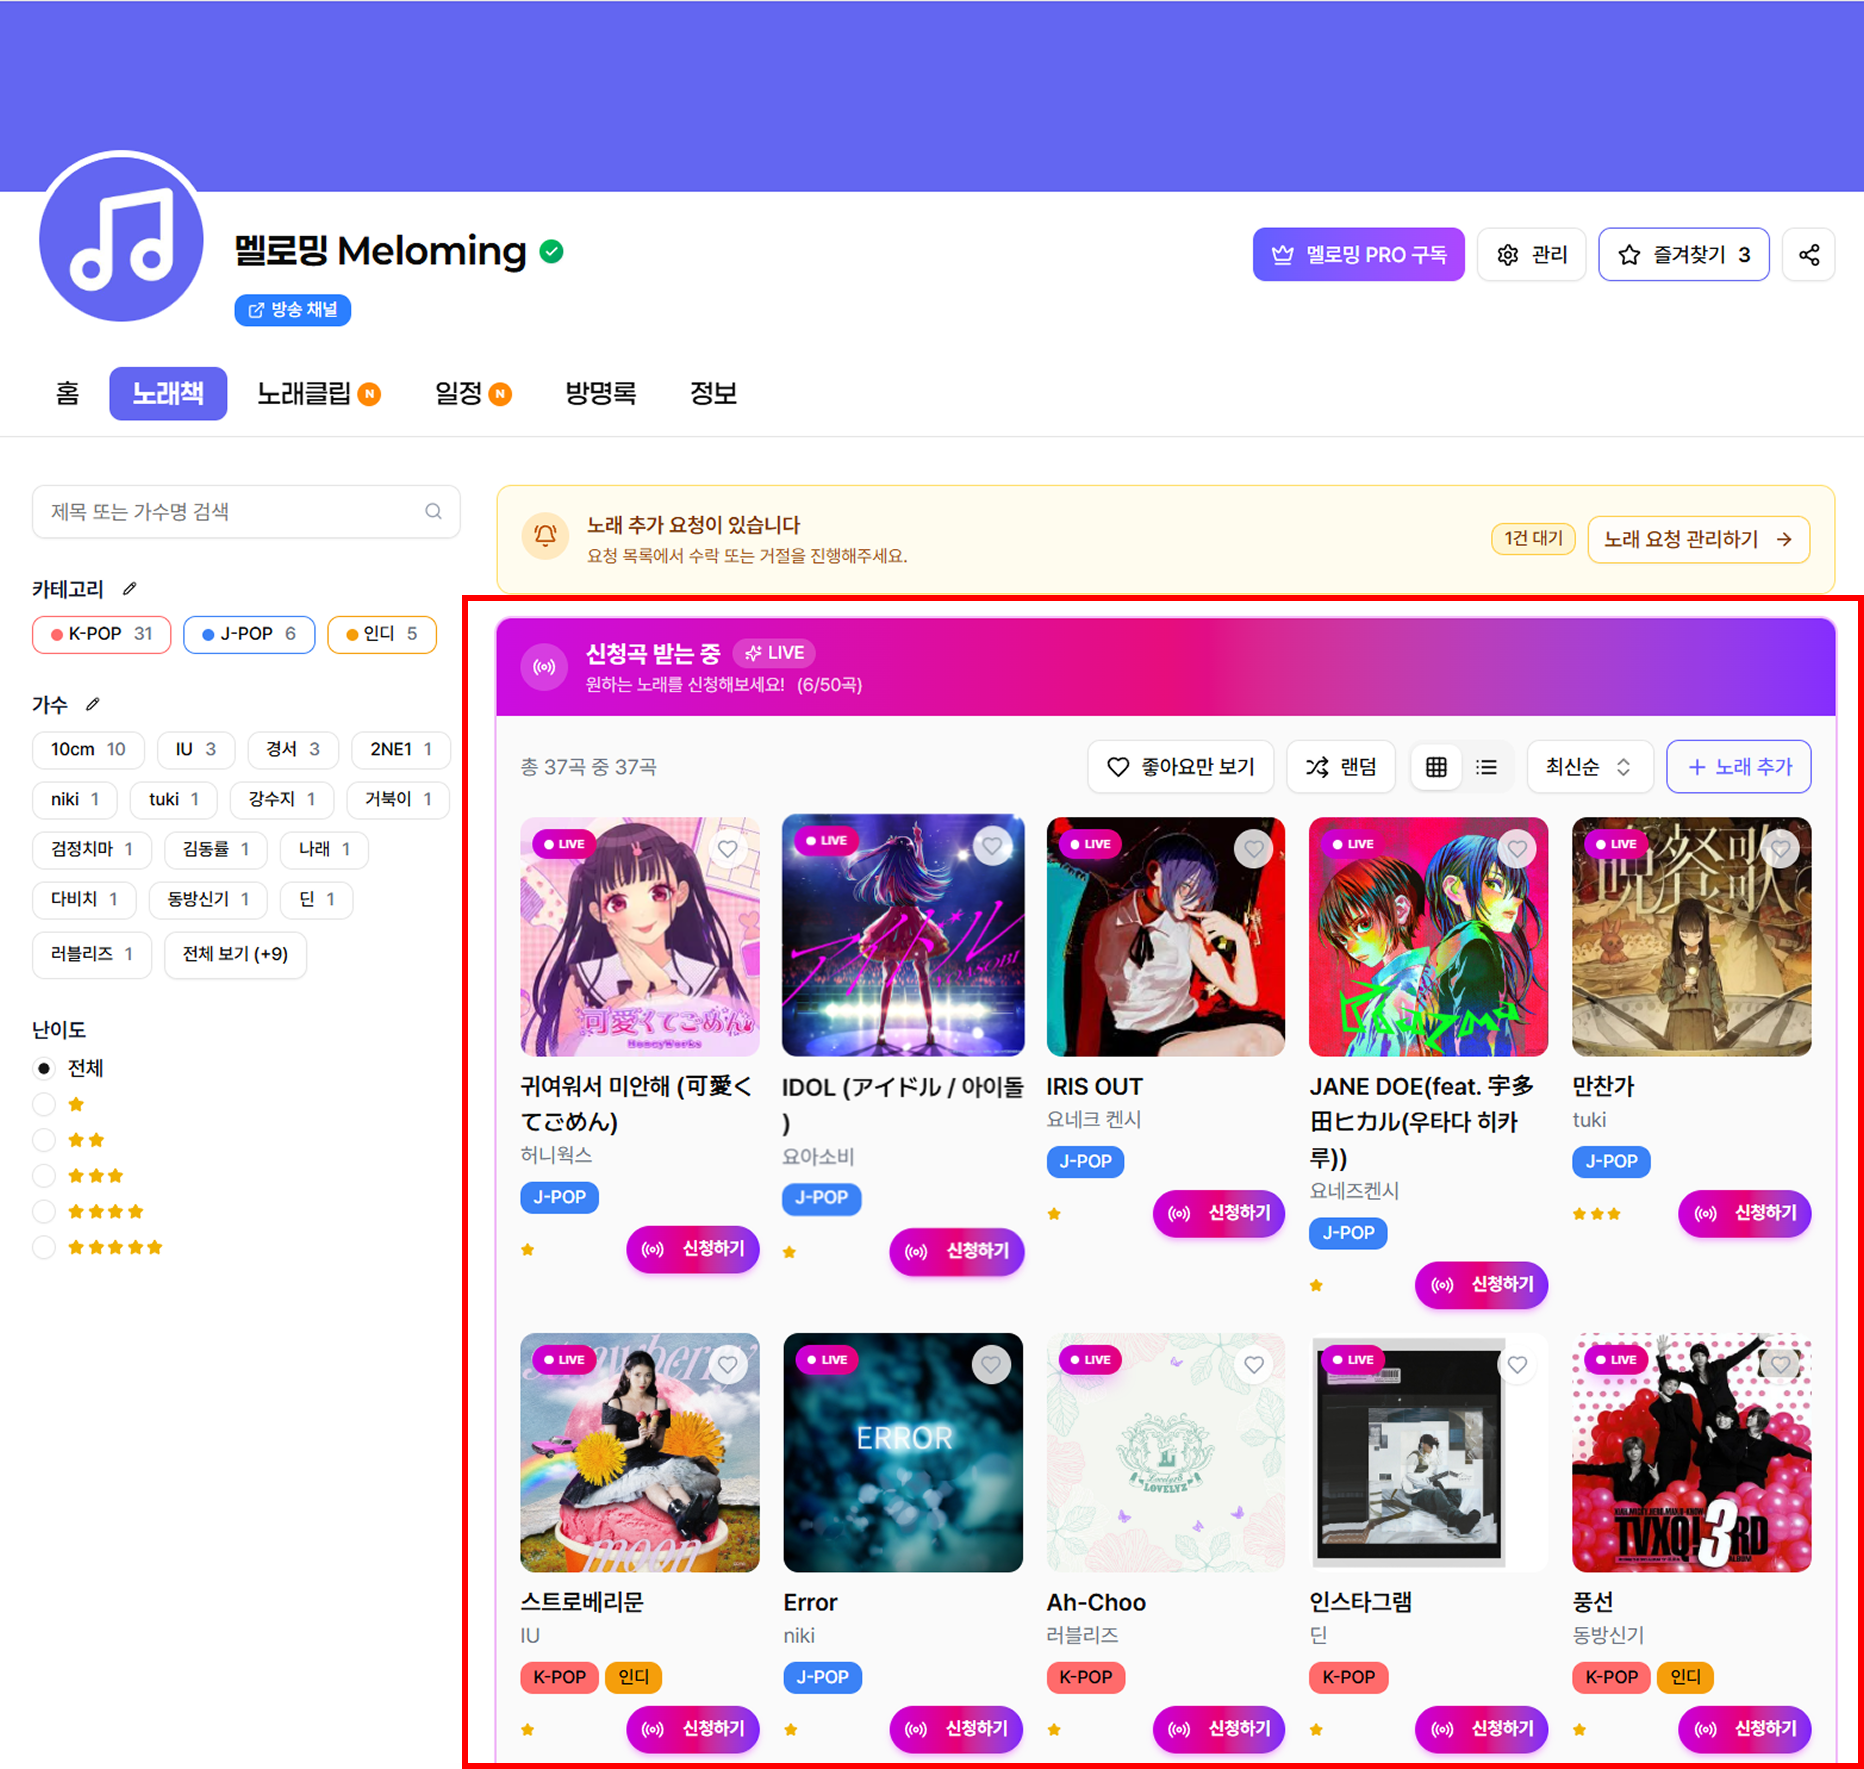1864x1769 pixels.
Task: Heart the Error song card
Action: (x=991, y=1365)
